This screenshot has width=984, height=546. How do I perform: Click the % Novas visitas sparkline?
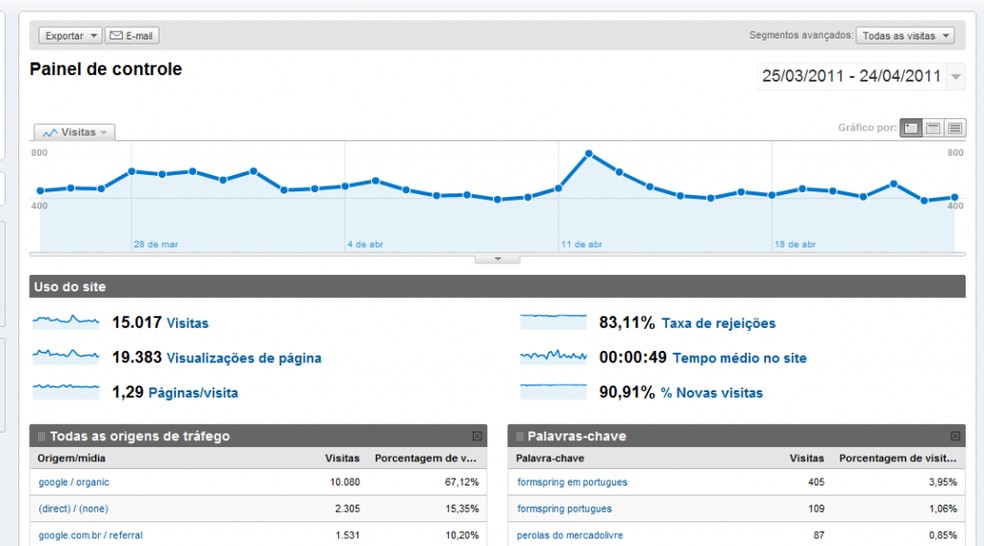[554, 391]
